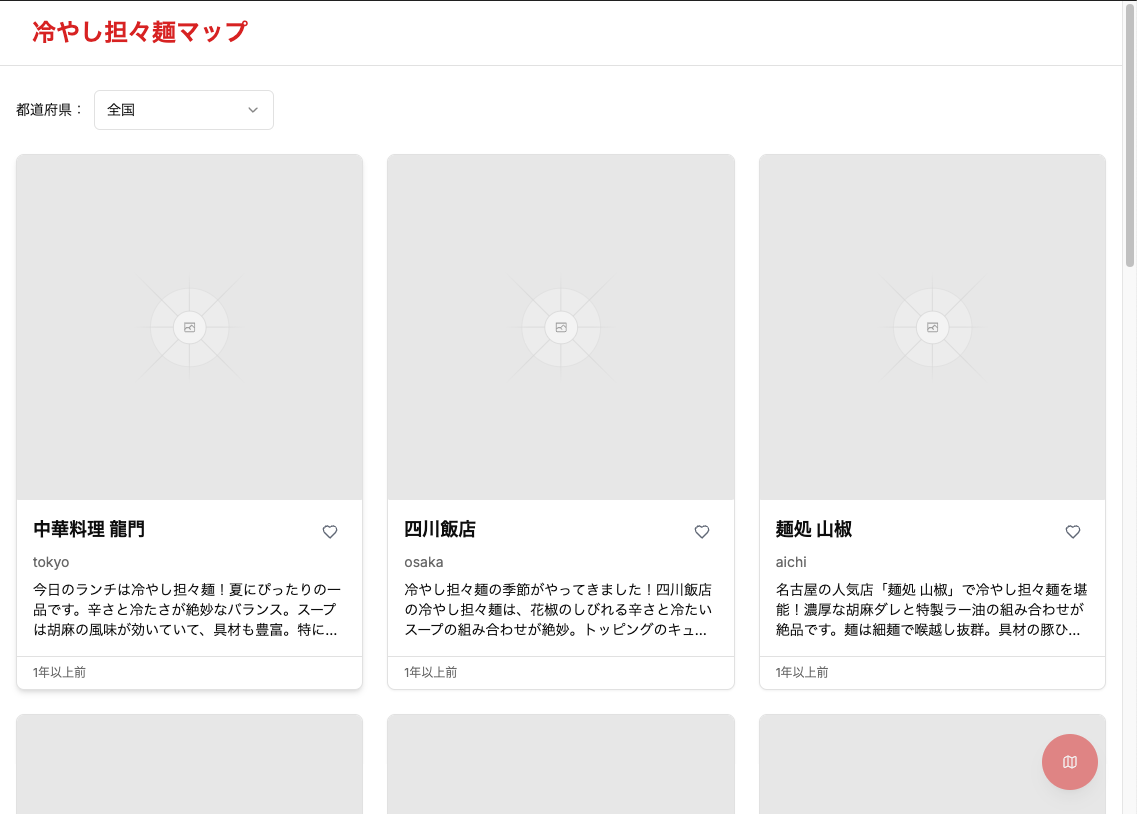Screen dimensions: 1137x814
Task: Toggle the heart on the 四川飯店 card
Action: tap(702, 531)
